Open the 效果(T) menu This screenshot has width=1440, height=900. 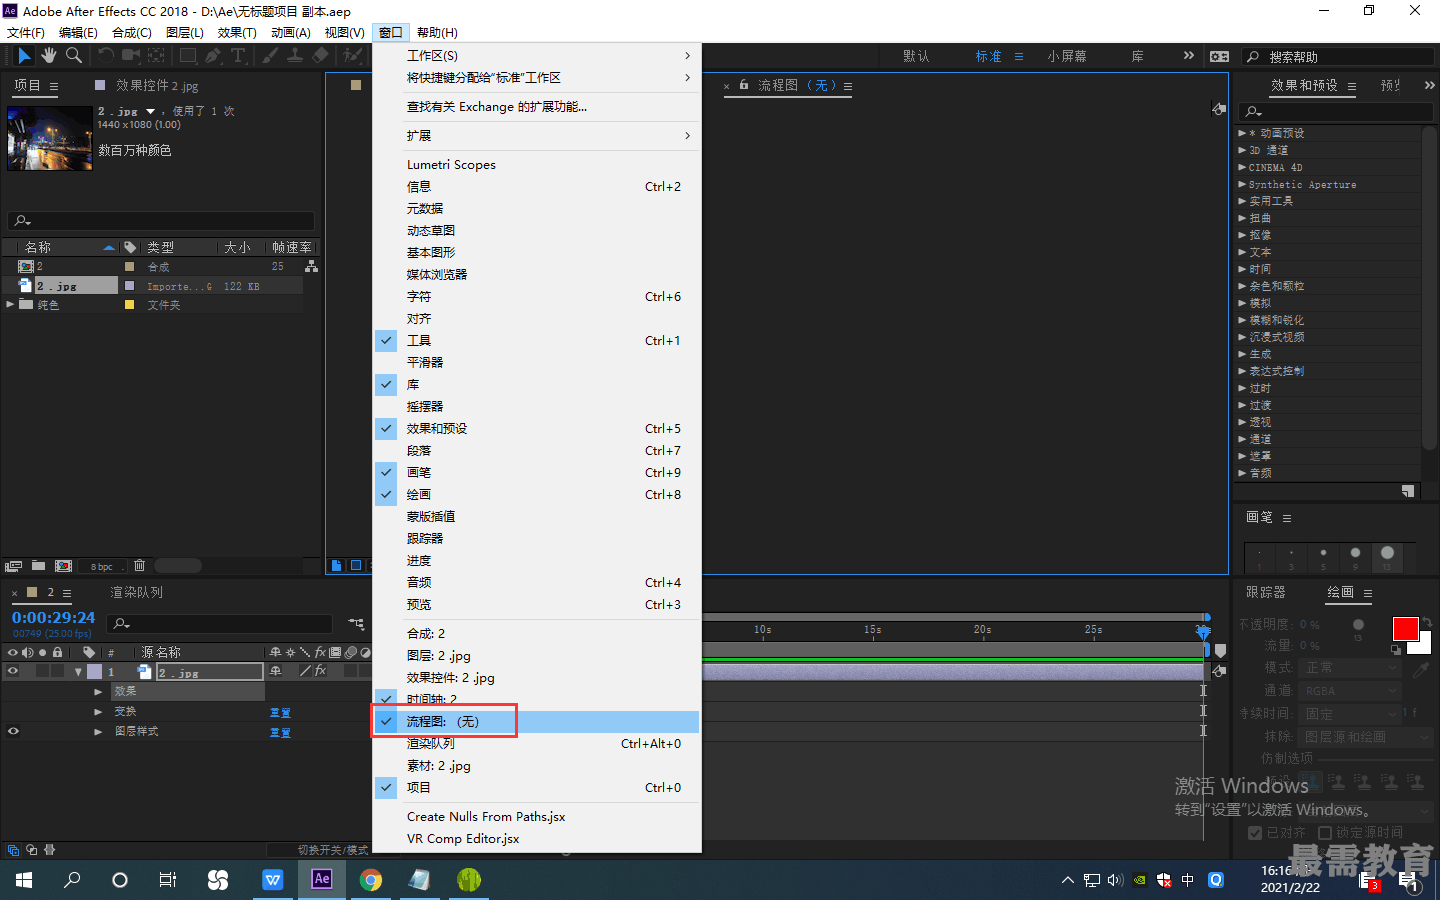point(237,33)
